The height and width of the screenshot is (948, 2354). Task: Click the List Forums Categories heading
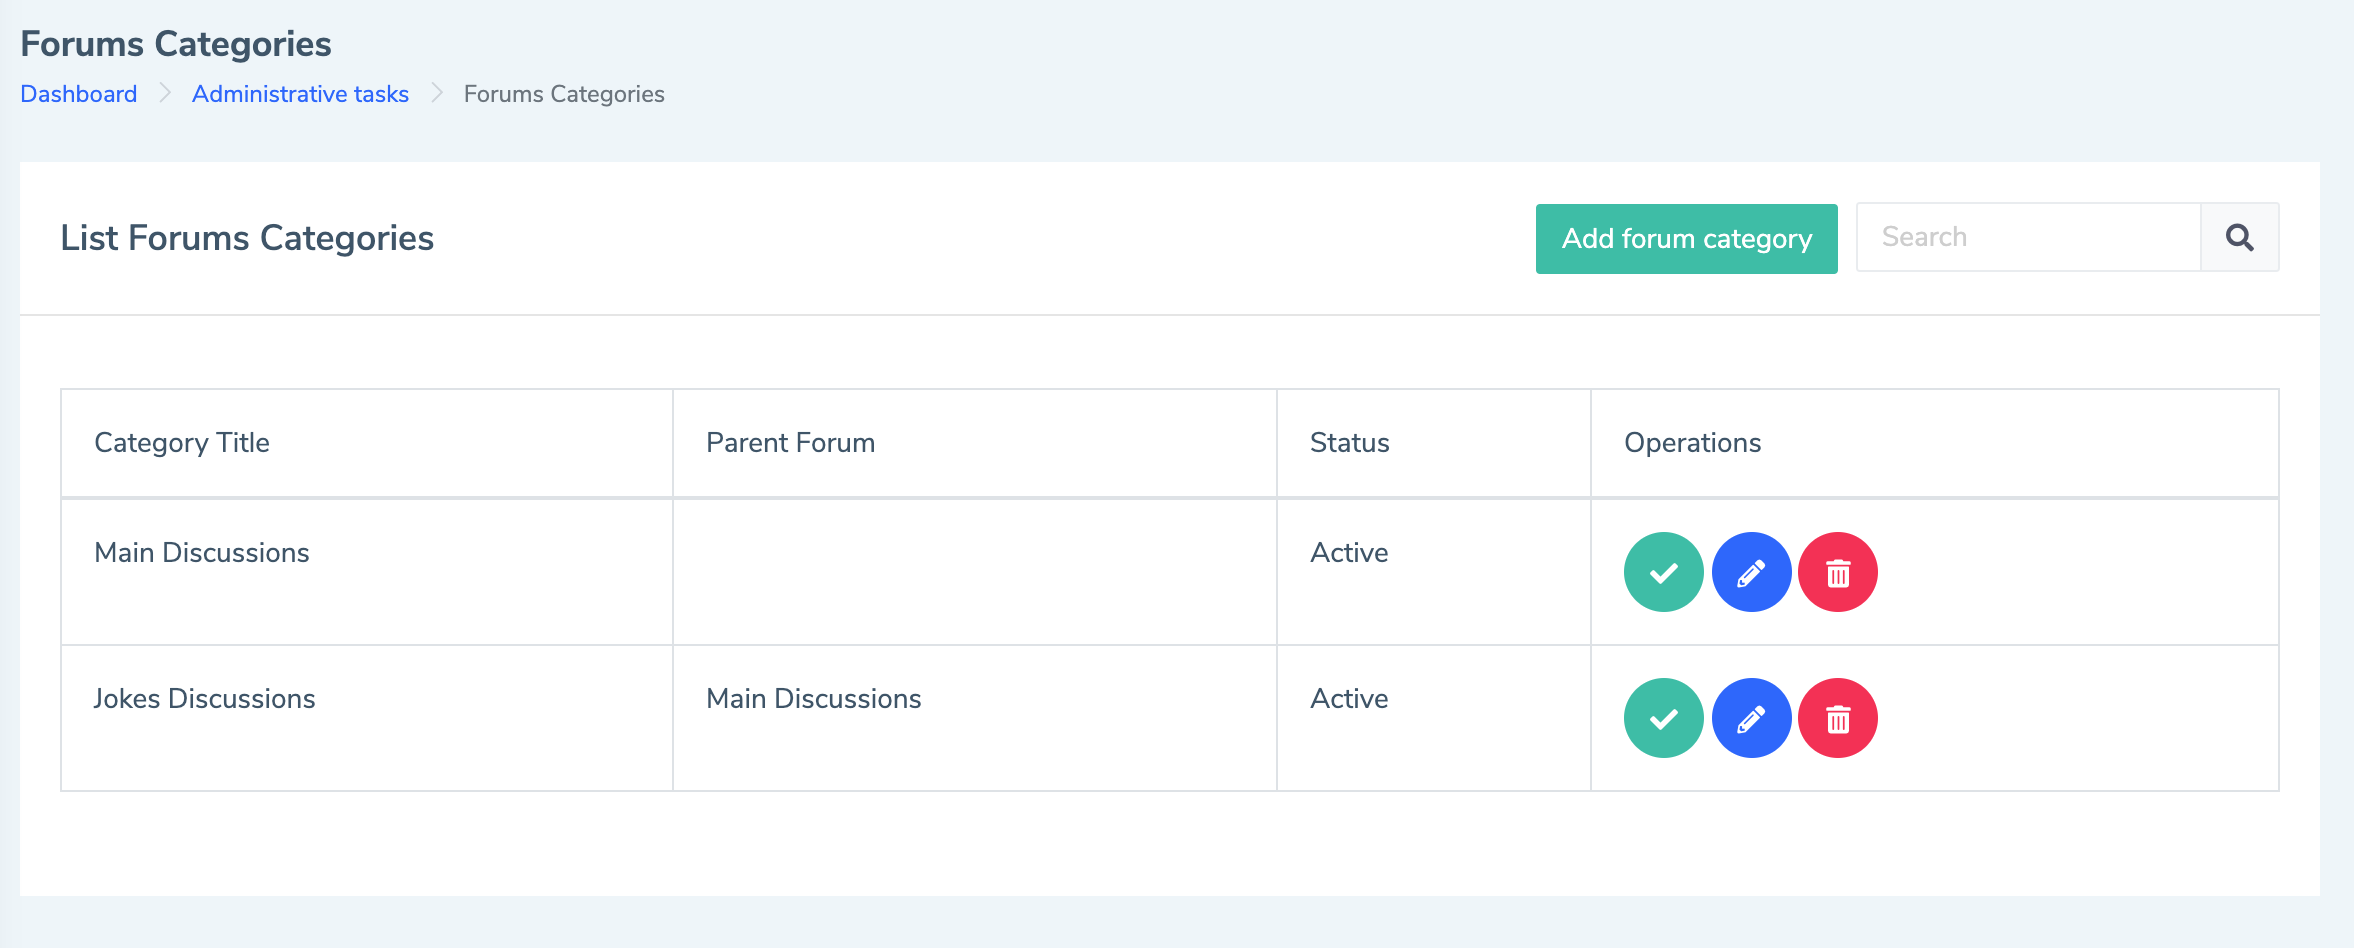pyautogui.click(x=247, y=238)
